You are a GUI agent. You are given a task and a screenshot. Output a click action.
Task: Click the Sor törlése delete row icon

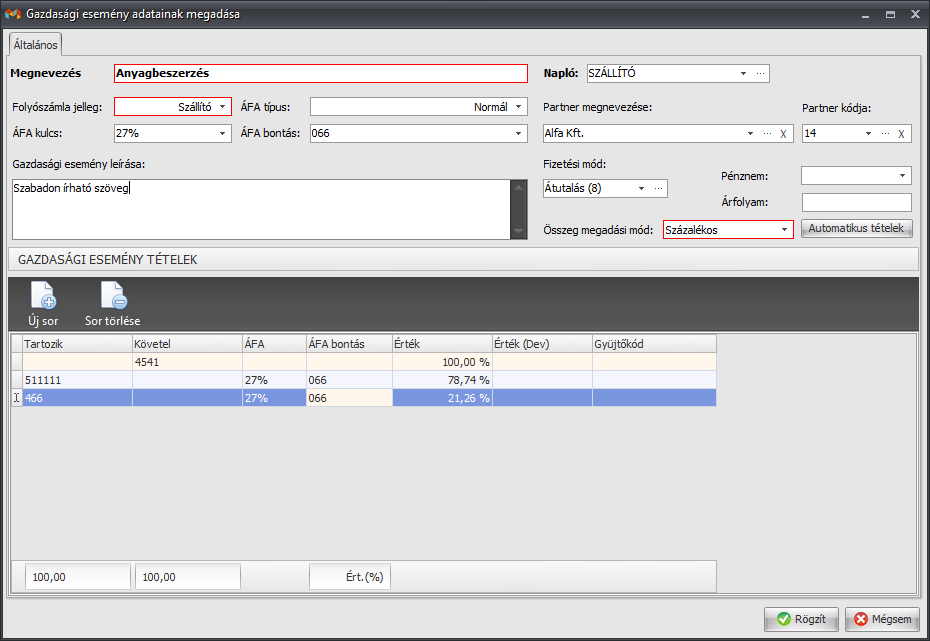pyautogui.click(x=112, y=296)
